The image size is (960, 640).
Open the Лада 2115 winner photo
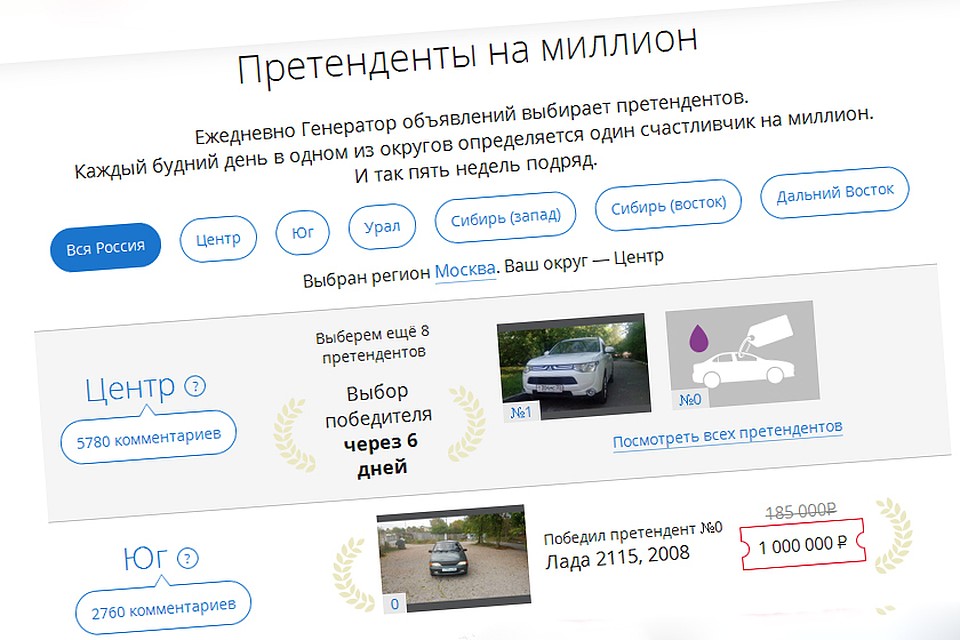coord(453,558)
